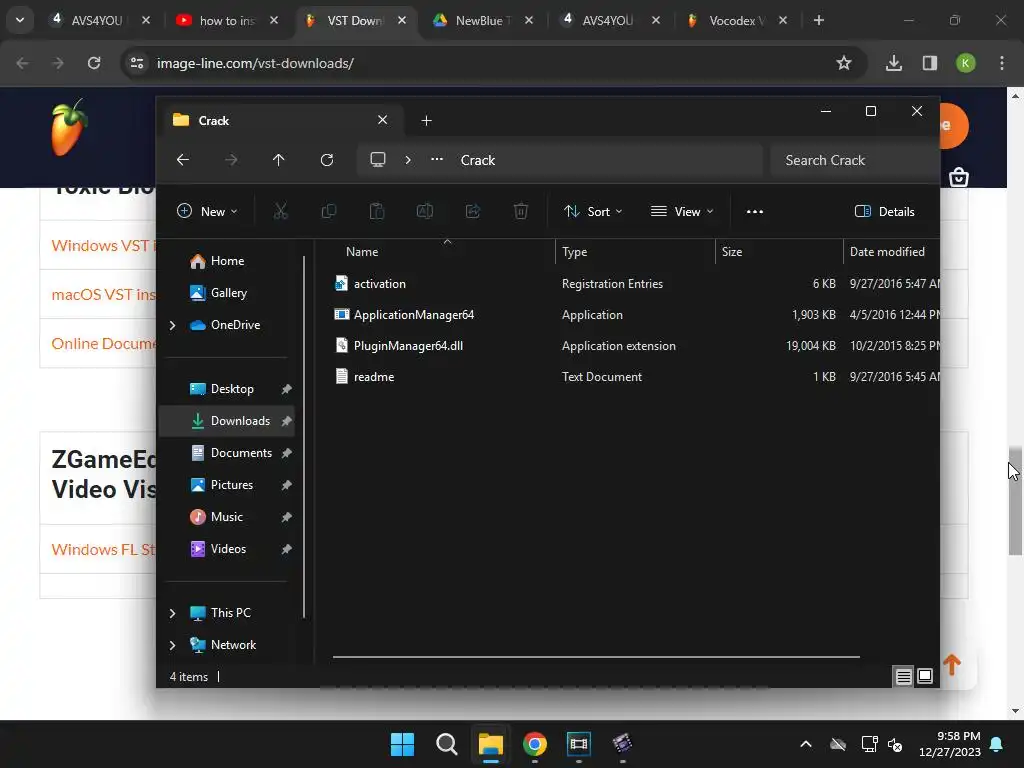Viewport: 1024px width, 768px height.
Task: Open Music in quick access
Action: coord(227,517)
